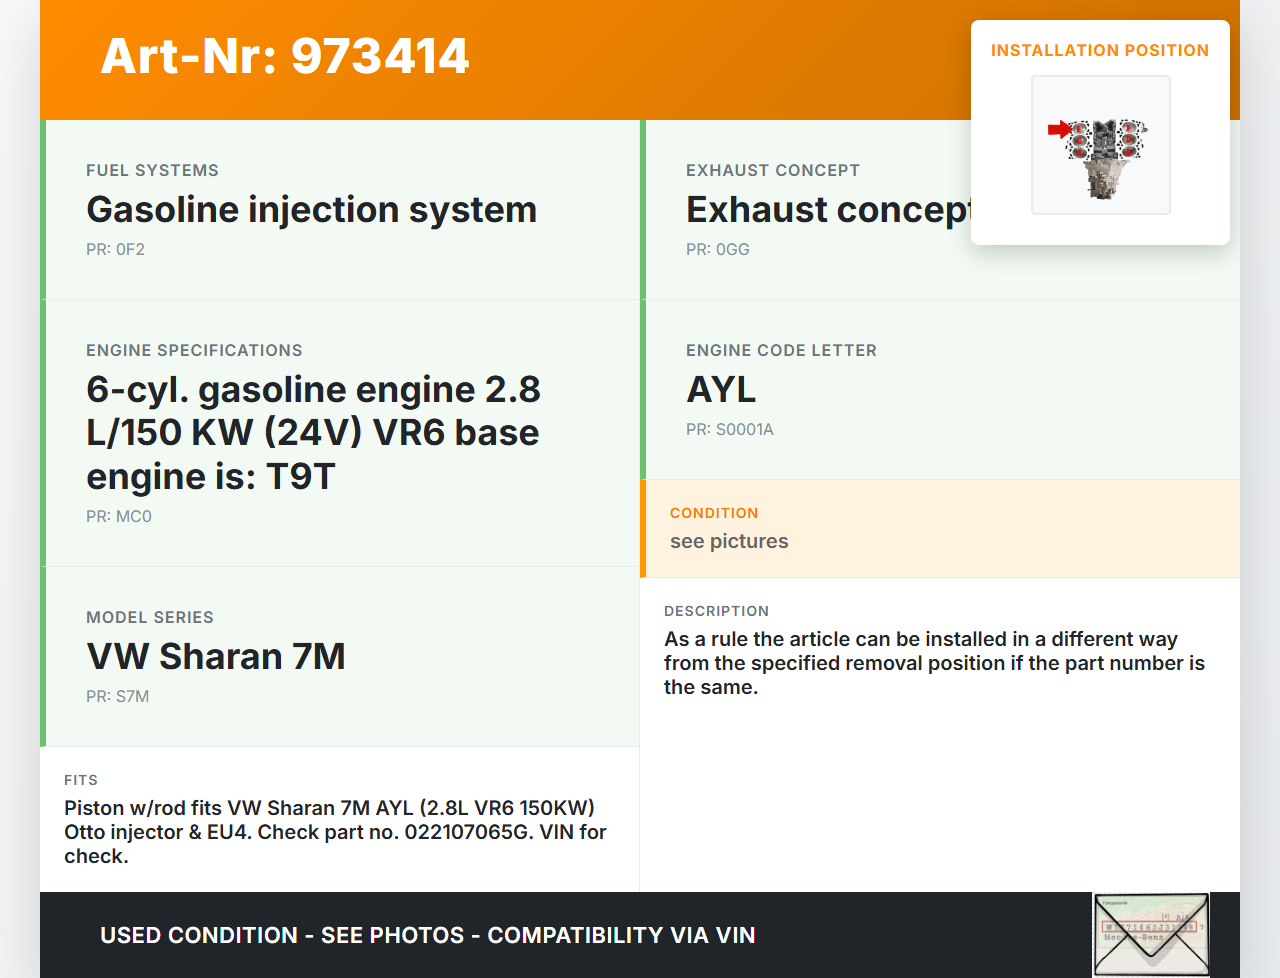This screenshot has height=978, width=1280.
Task: Click the PR: 0F2 code
Action: tap(115, 250)
